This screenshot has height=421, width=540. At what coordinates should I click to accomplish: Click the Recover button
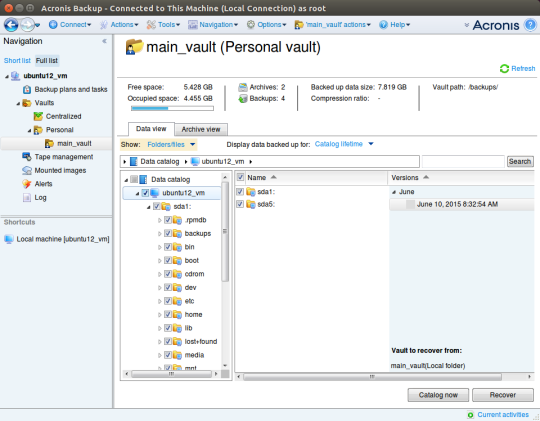[x=503, y=395]
